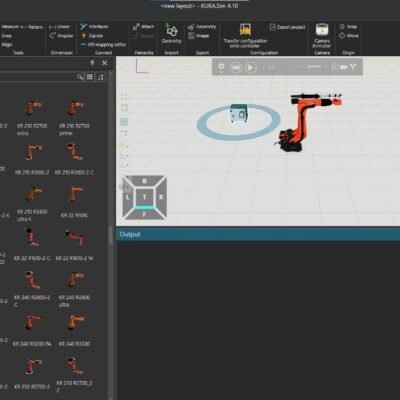400x400 pixels.
Task: Reset the simulation with rewind button
Action: click(236, 67)
